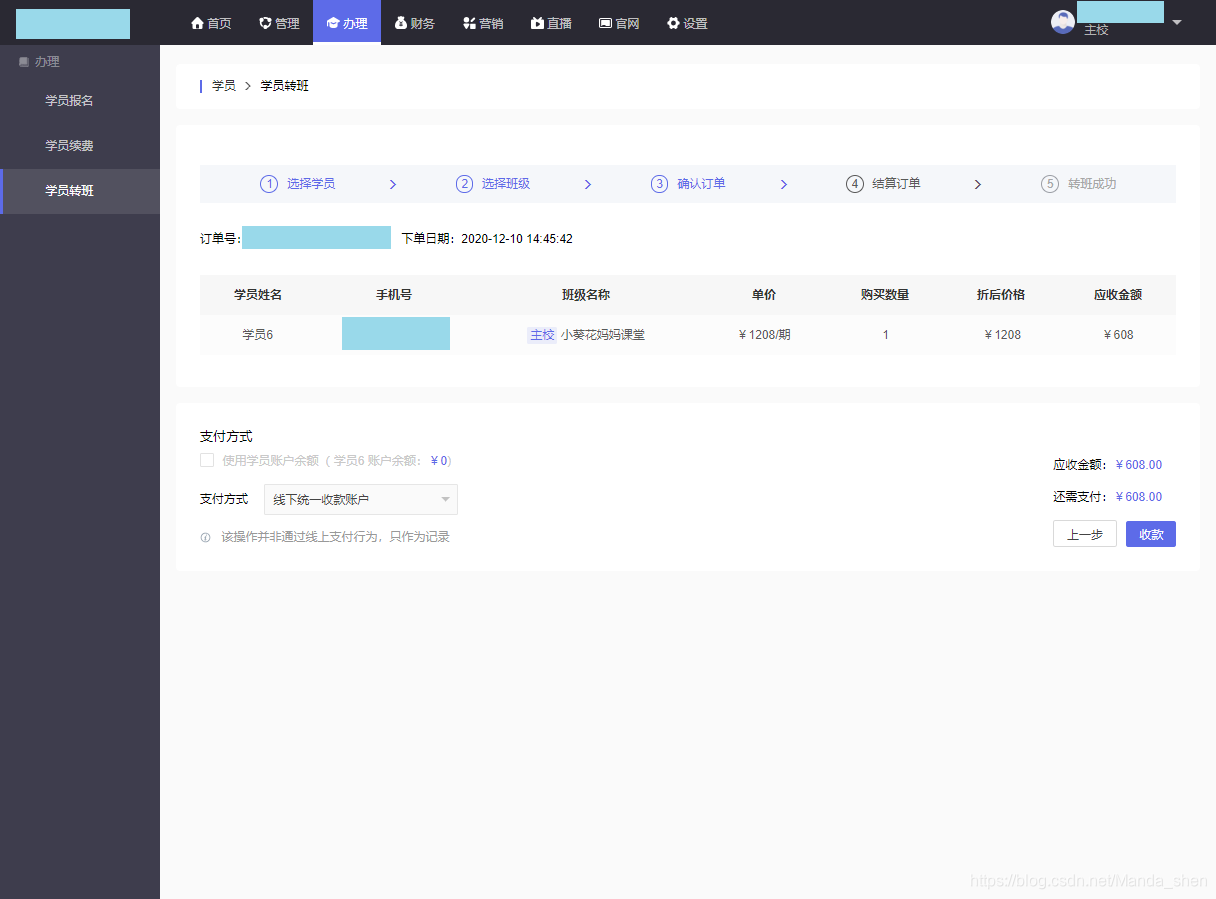The width and height of the screenshot is (1216, 899).
Task: Click the info icon beside the payment notice
Action: [x=205, y=537]
